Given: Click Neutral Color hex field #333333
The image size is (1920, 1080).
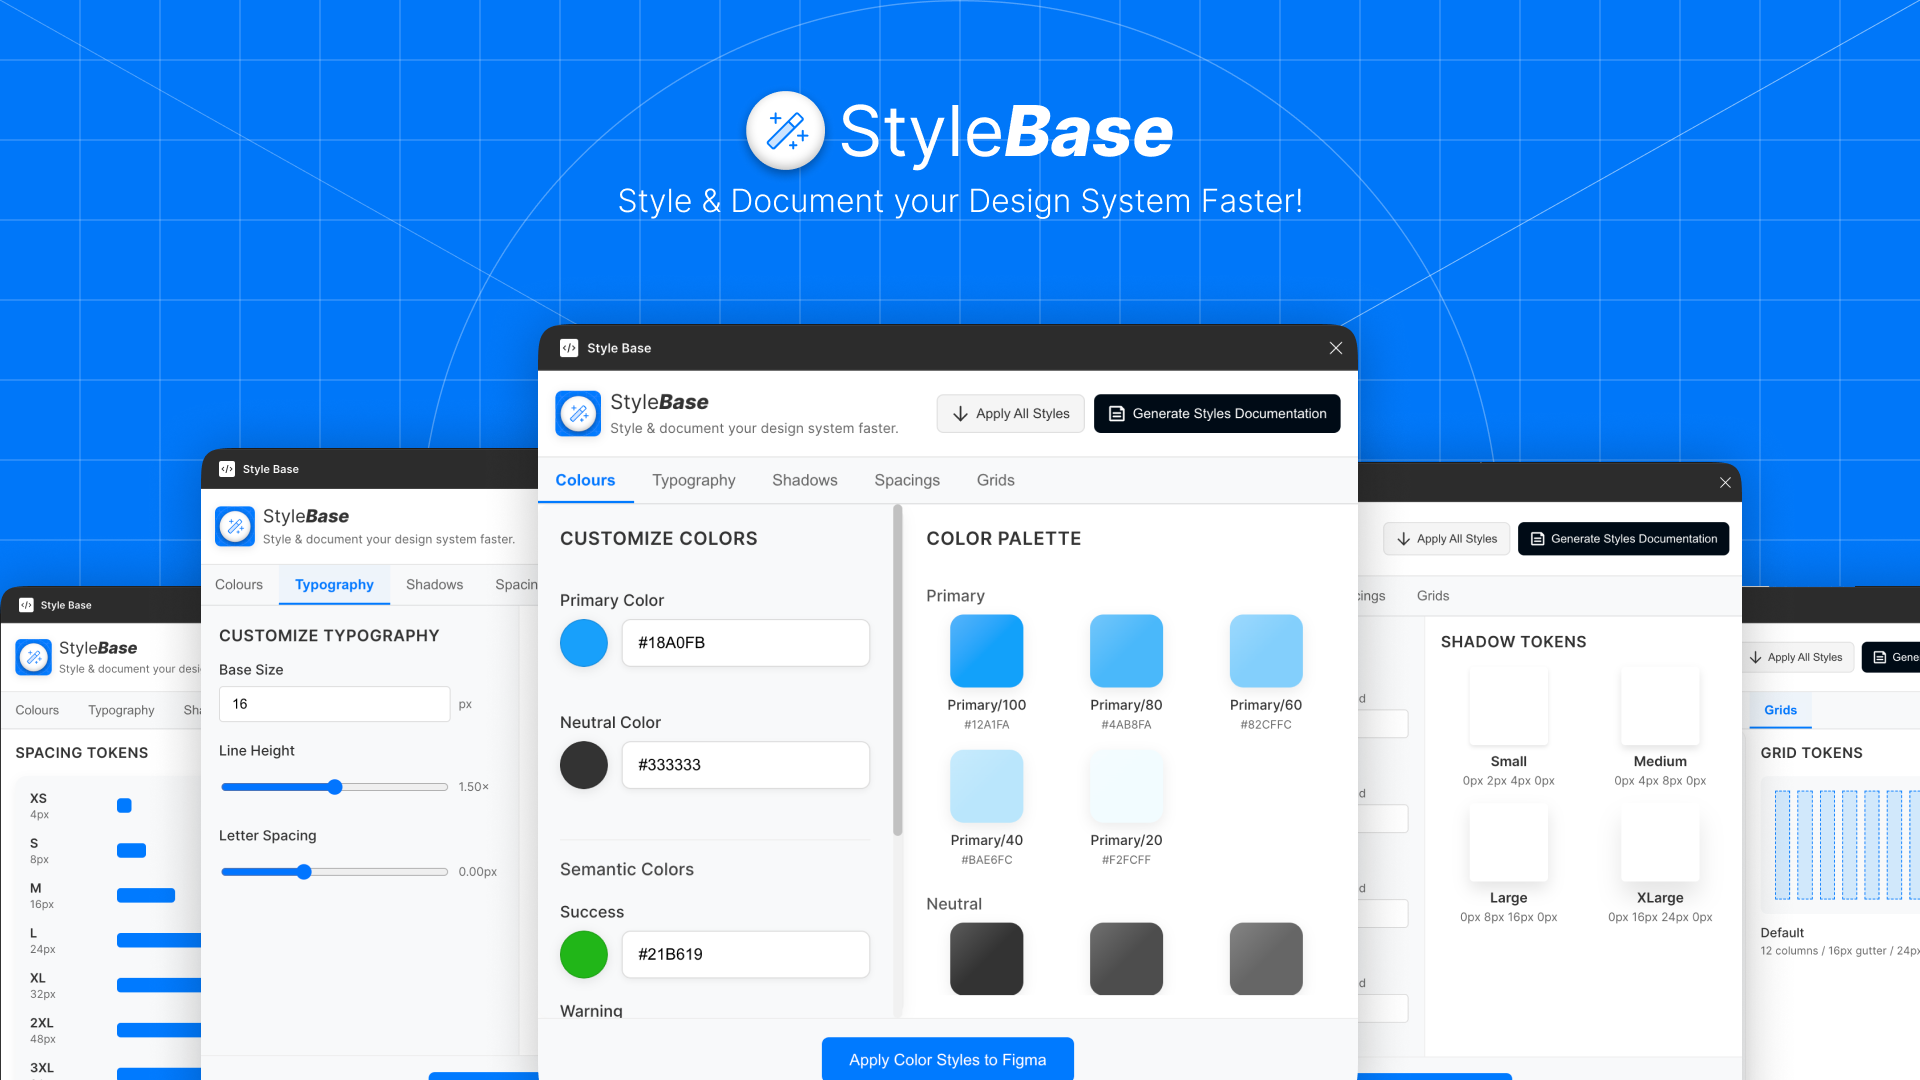Looking at the screenshot, I should (746, 765).
